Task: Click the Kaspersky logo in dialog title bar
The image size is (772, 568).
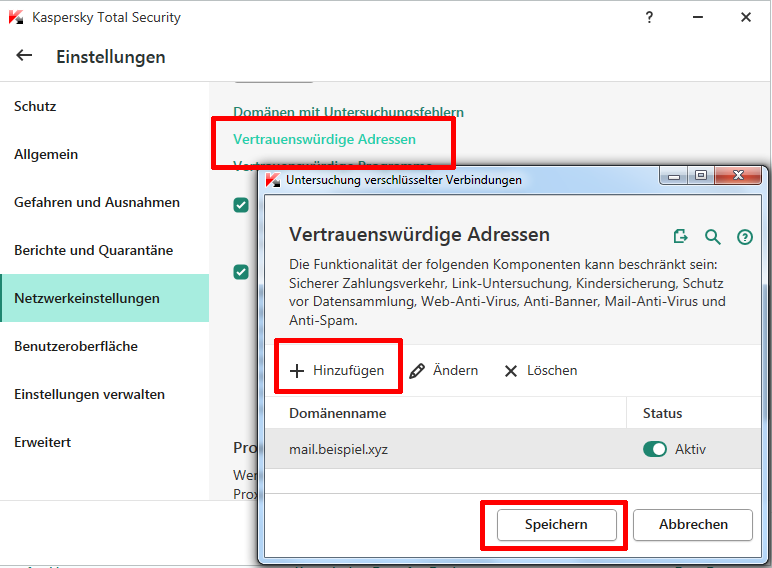Action: click(x=273, y=180)
